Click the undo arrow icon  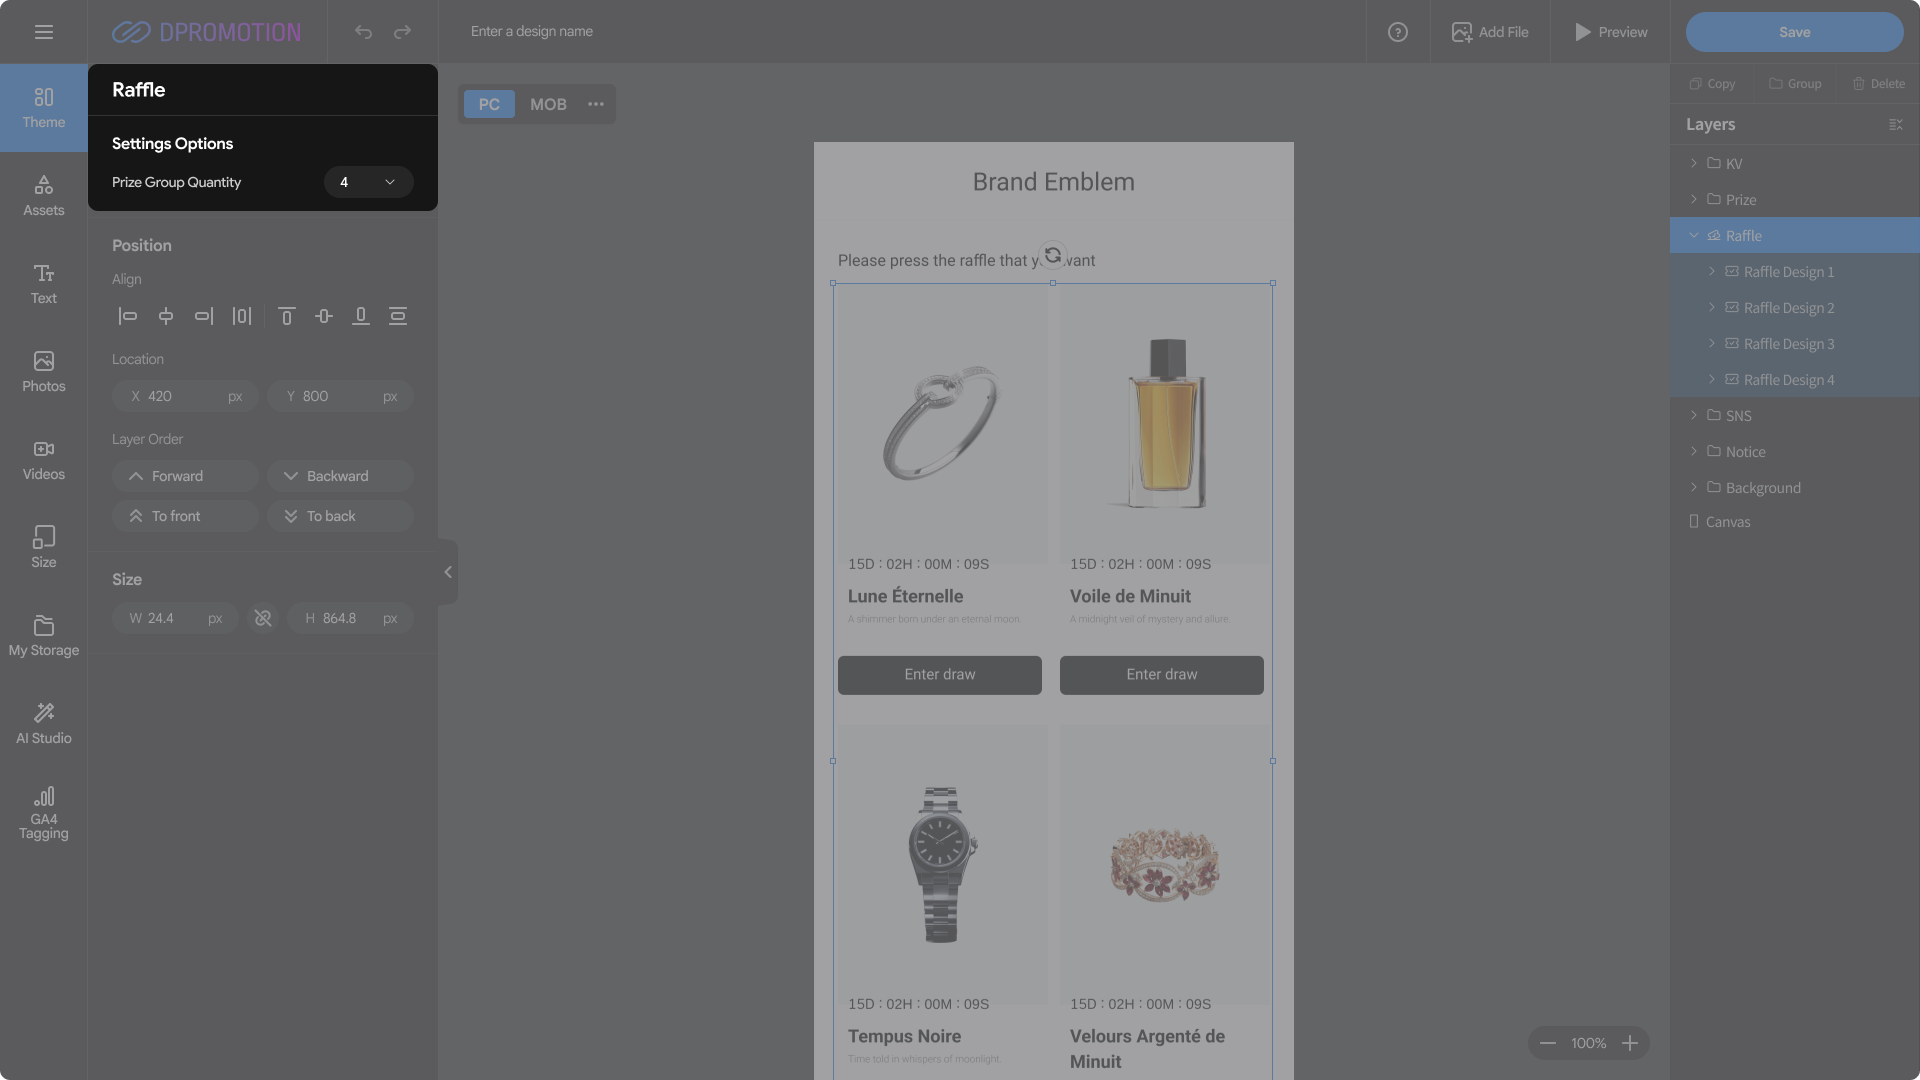[363, 32]
